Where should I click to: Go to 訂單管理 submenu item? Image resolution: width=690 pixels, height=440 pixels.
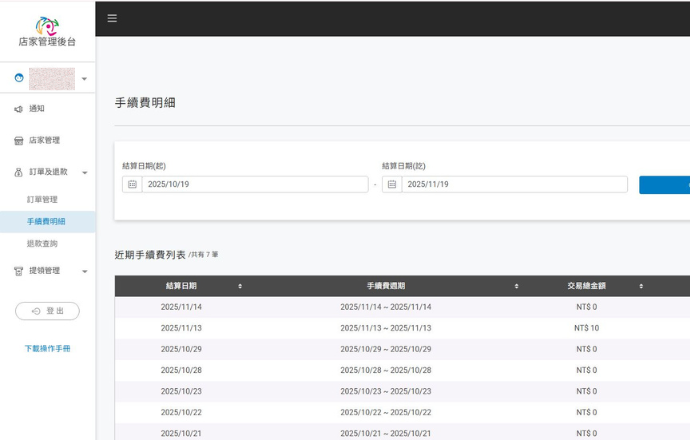pos(42,200)
